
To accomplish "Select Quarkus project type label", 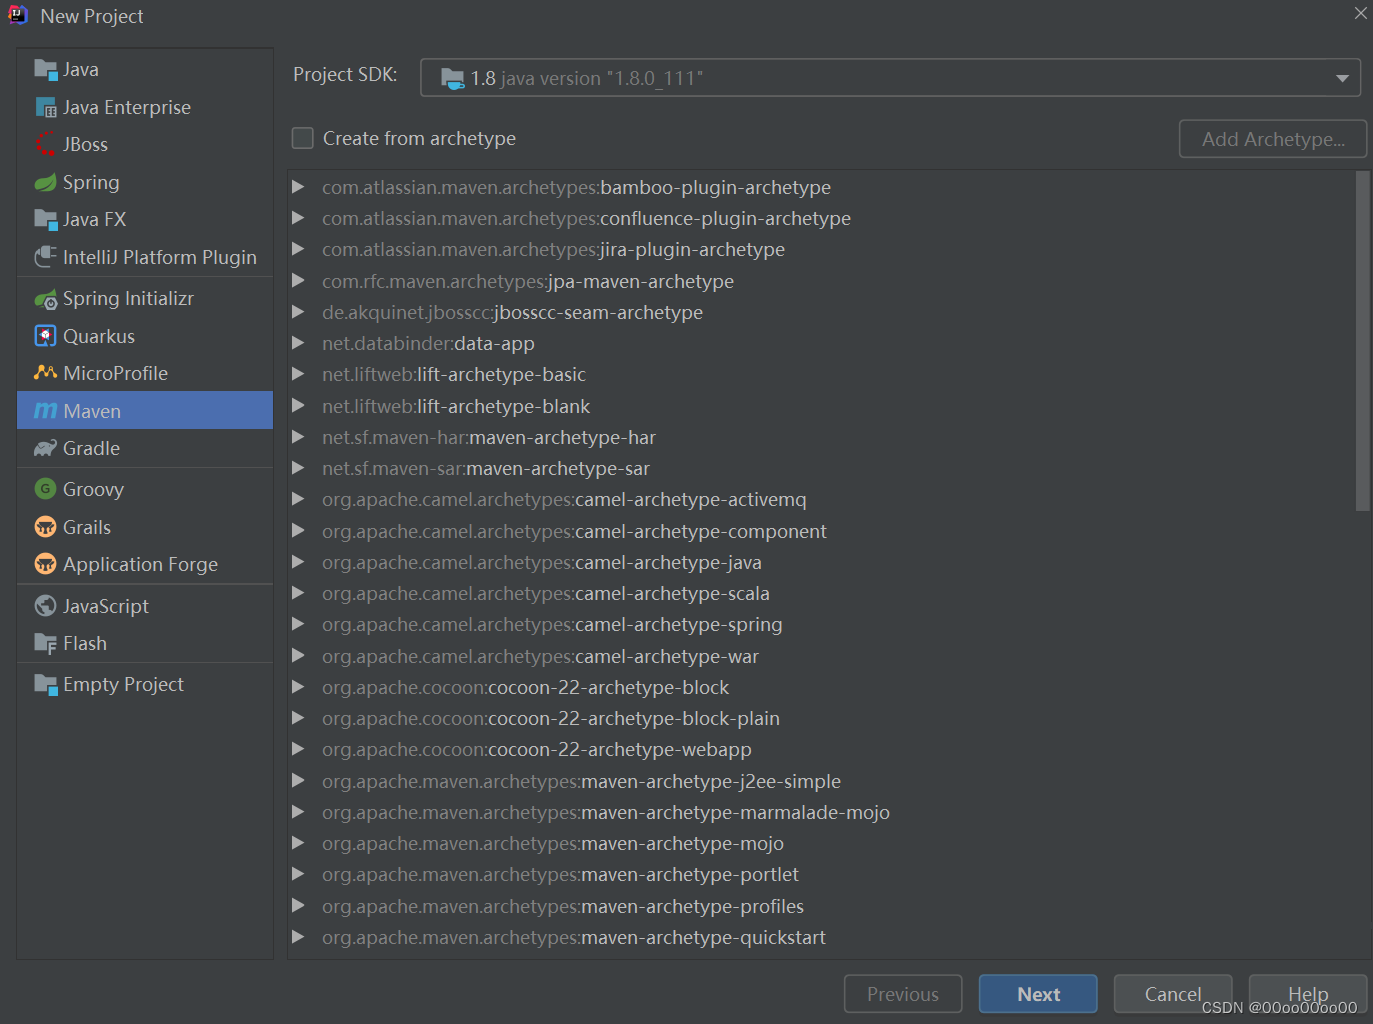I will click(x=99, y=336).
